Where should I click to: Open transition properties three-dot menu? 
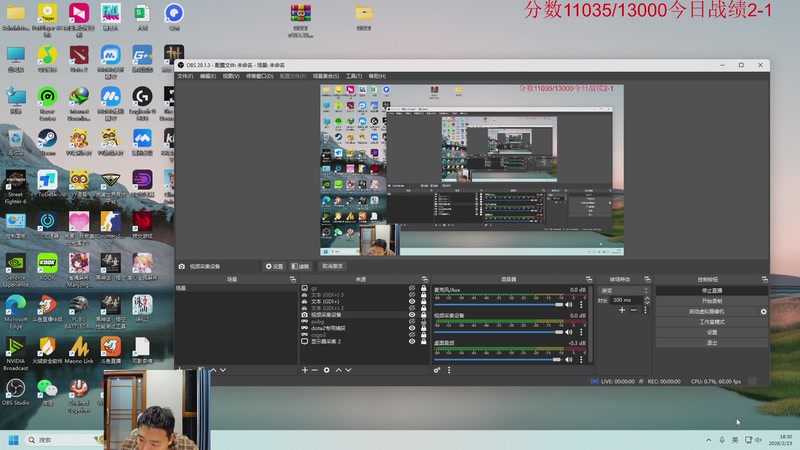645,310
